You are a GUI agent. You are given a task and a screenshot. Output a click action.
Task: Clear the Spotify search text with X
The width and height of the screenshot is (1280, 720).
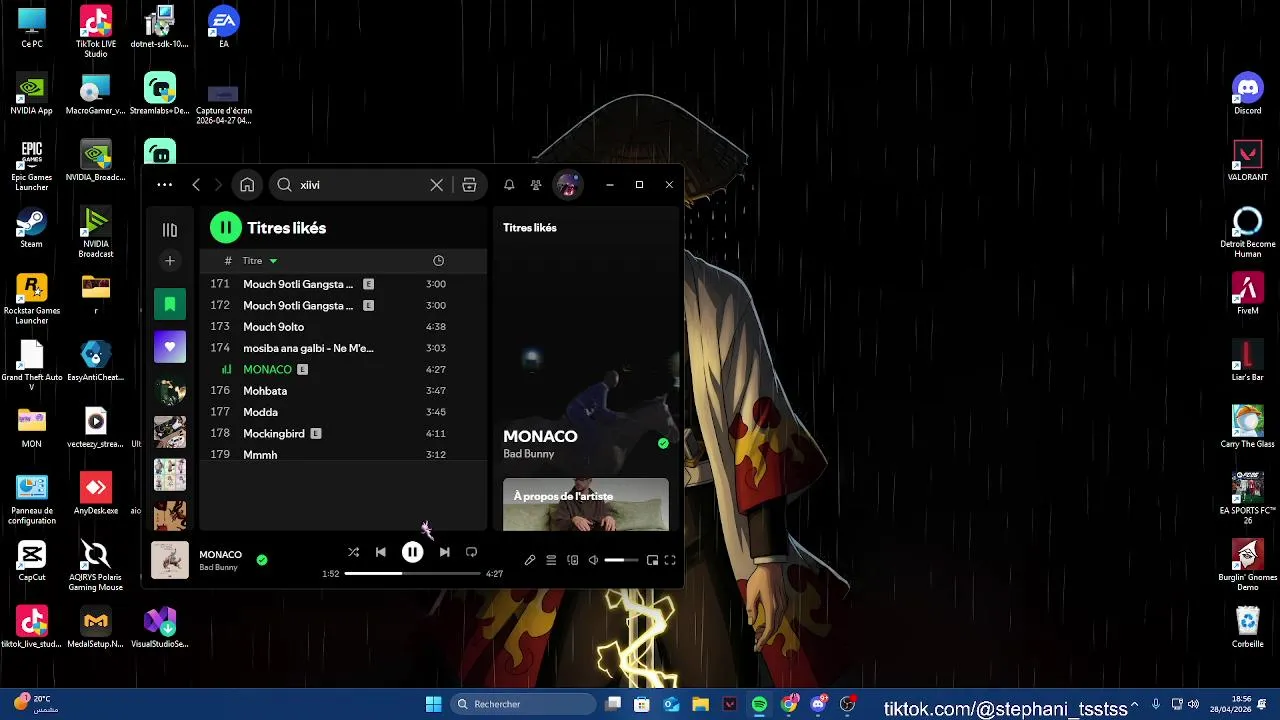[x=437, y=185]
